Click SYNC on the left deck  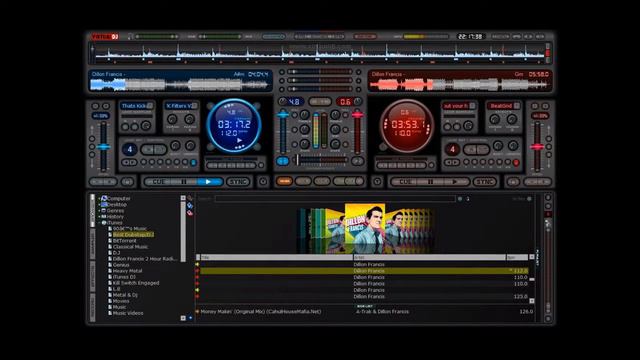click(x=238, y=182)
